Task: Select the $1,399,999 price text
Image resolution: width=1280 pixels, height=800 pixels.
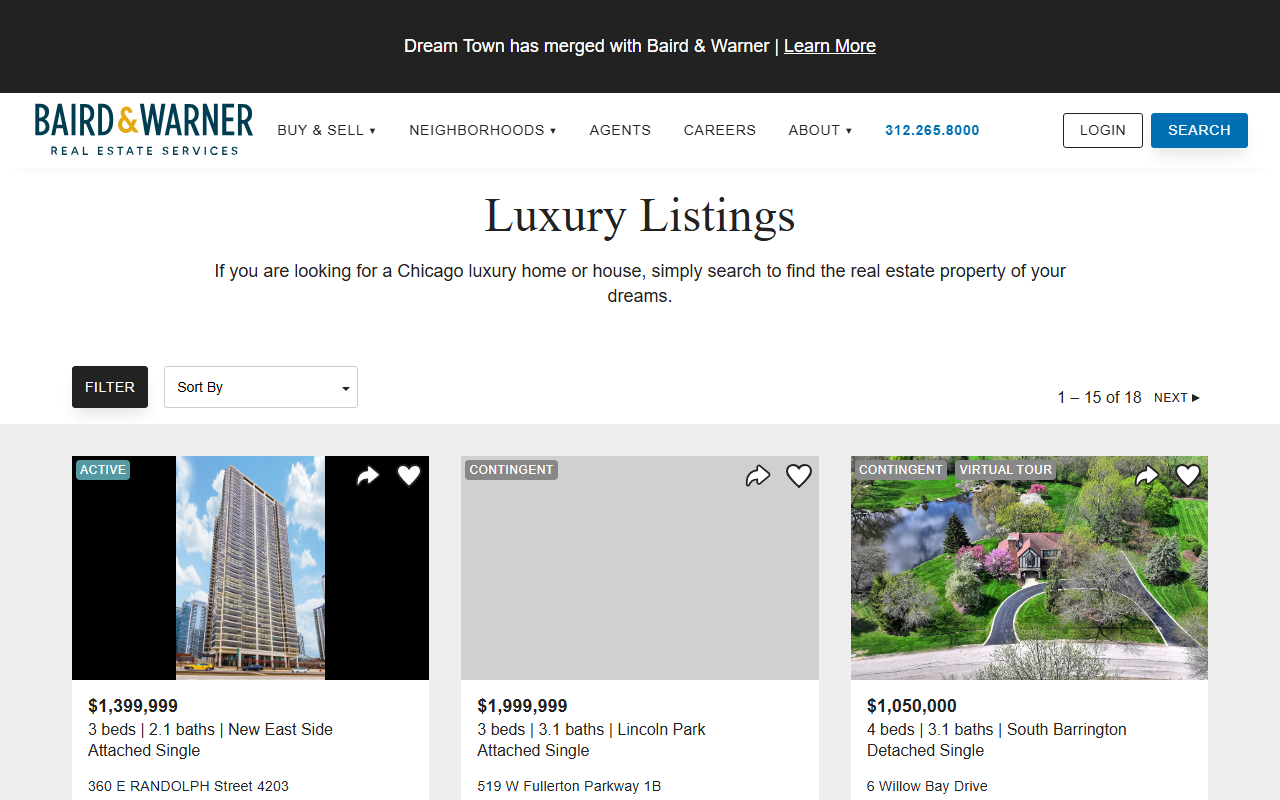Action: 133,706
